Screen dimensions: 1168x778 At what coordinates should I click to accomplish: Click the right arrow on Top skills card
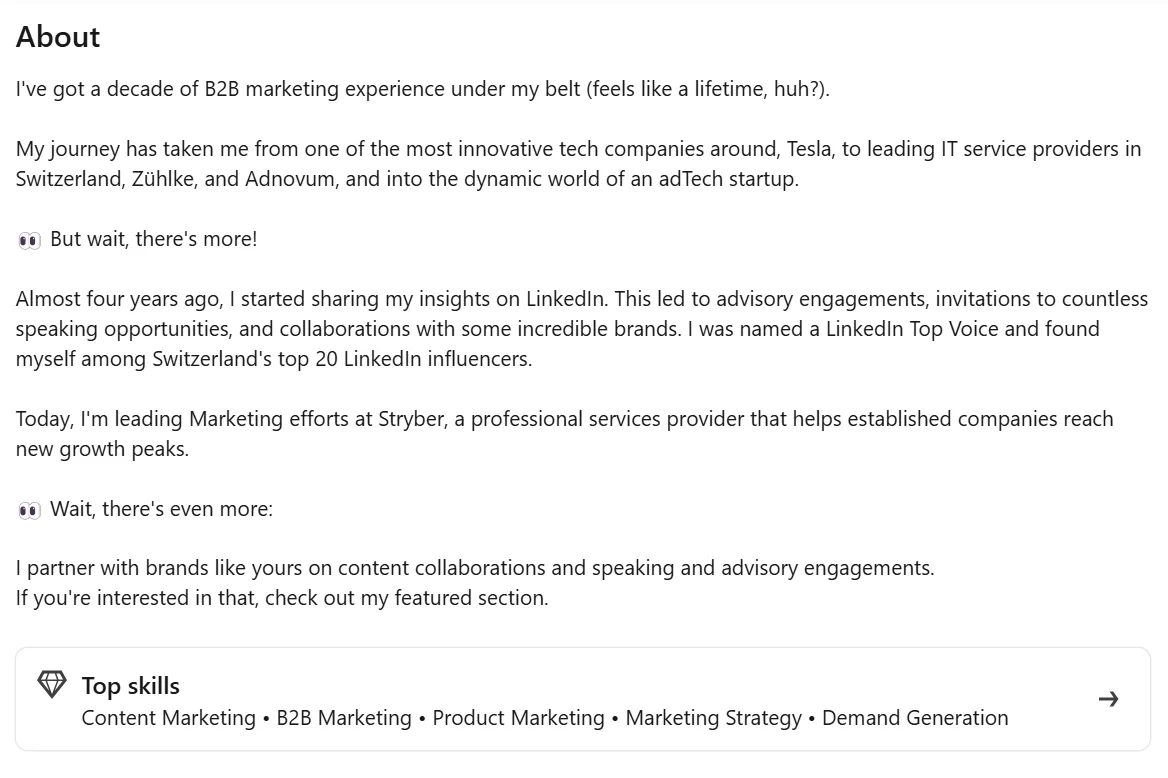click(x=1109, y=699)
